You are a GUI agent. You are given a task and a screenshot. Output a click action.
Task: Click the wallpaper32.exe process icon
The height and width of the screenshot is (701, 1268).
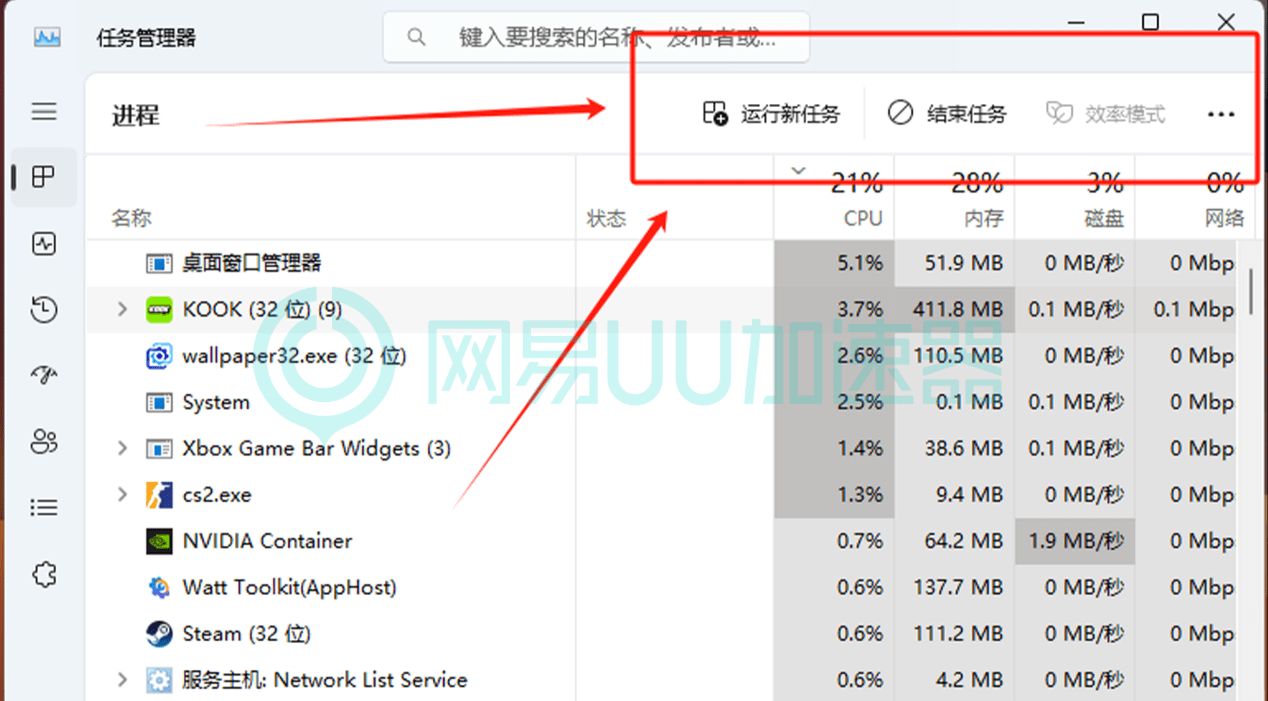click(x=159, y=356)
